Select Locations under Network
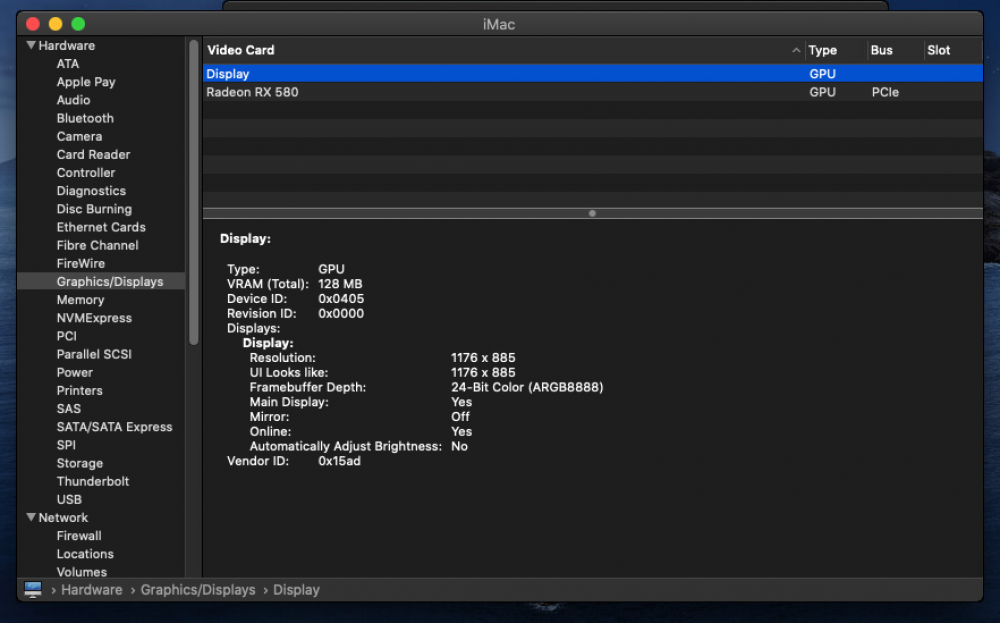The image size is (1000, 623). [85, 554]
